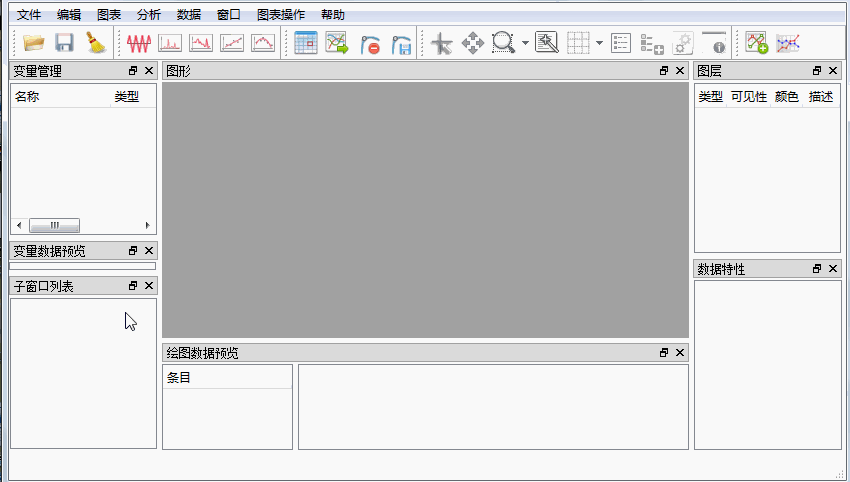The height and width of the screenshot is (482, 850).
Task: Select the crosshair pointer tool
Action: pyautogui.click(x=441, y=43)
